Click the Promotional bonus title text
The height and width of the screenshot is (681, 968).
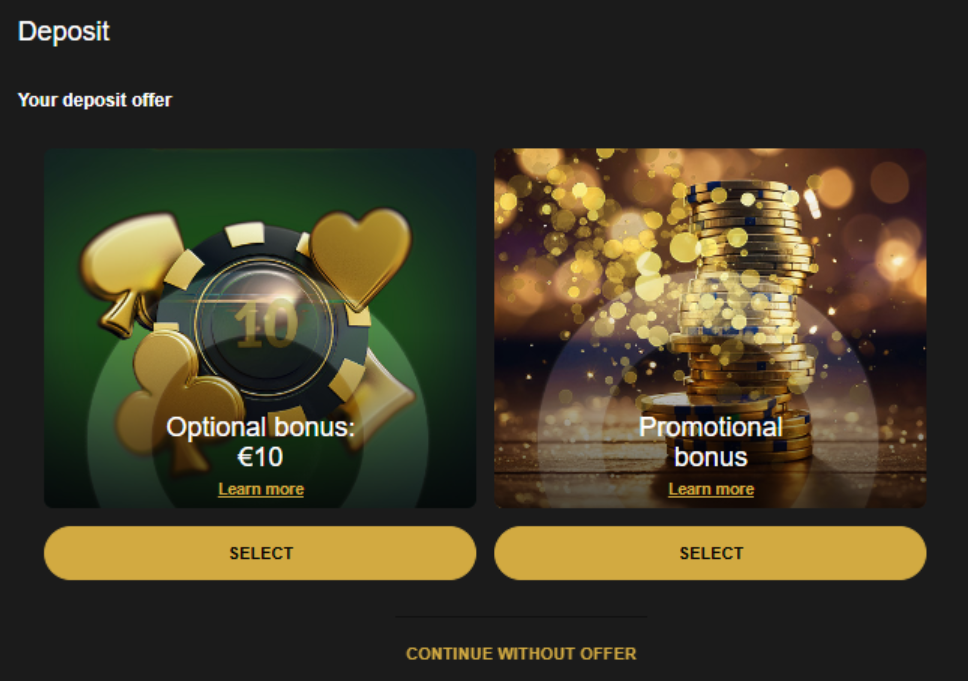click(x=711, y=442)
